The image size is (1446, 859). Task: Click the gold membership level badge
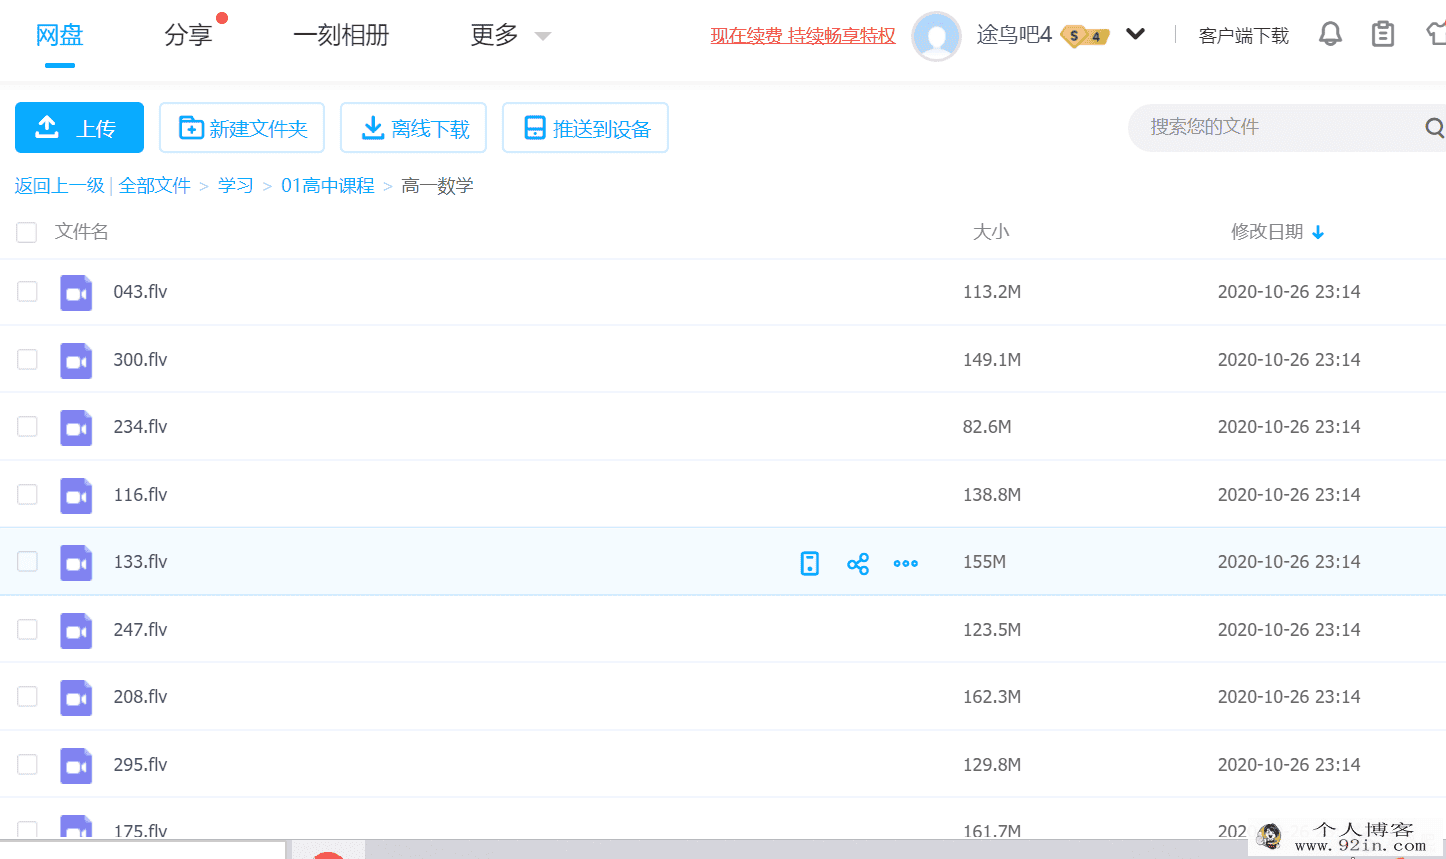click(1085, 36)
